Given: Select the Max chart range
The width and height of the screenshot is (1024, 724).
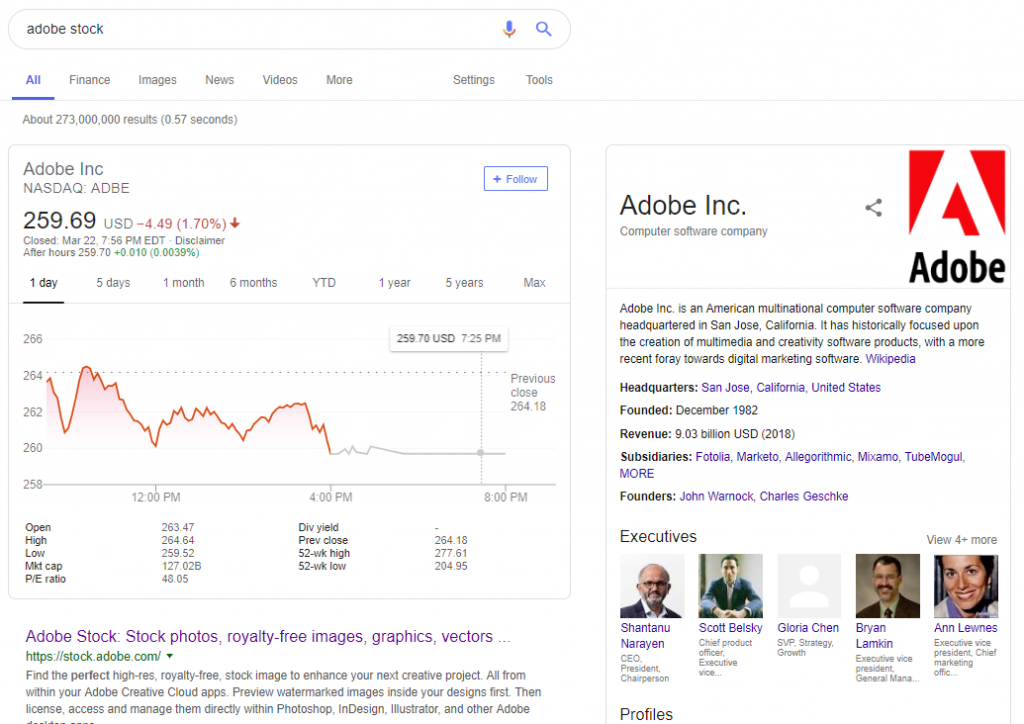Looking at the screenshot, I should click(534, 283).
